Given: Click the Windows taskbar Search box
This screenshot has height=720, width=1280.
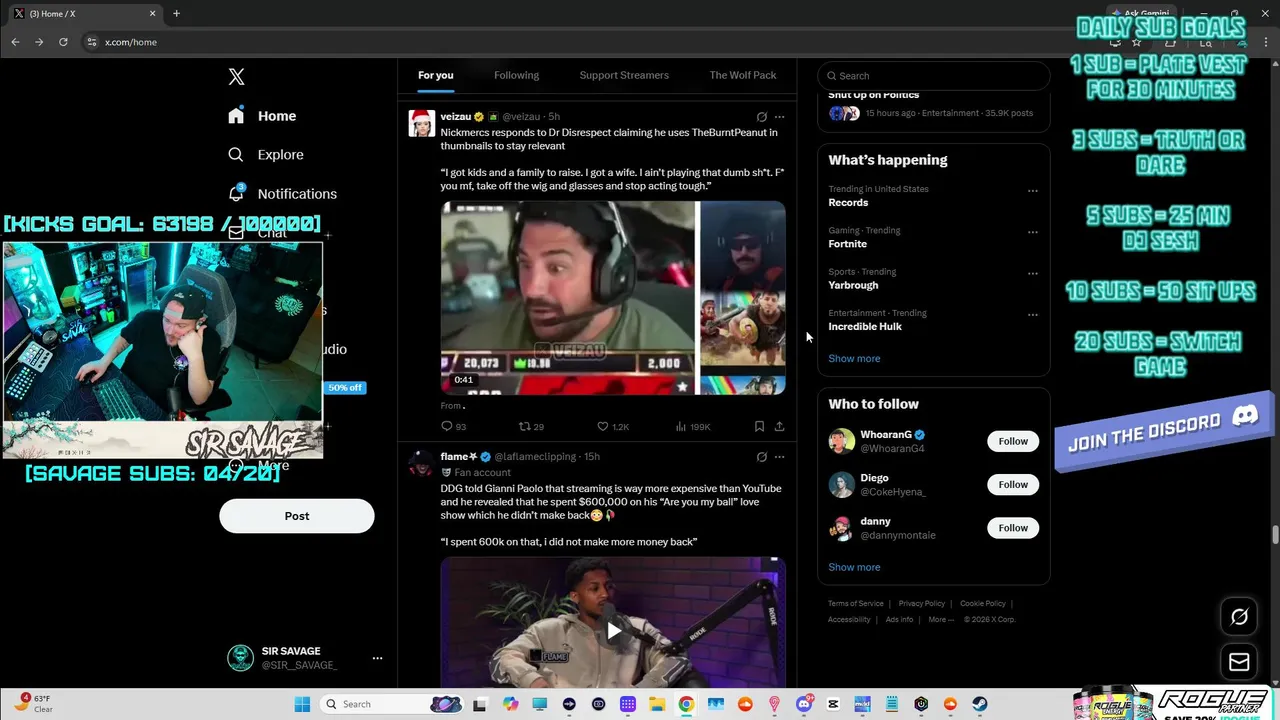Looking at the screenshot, I should (392, 704).
